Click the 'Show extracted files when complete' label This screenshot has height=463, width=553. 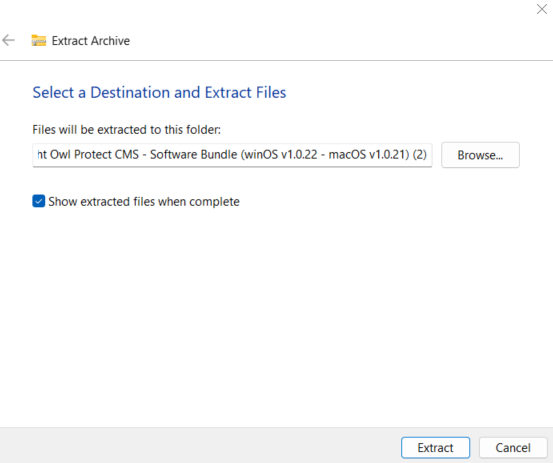(x=144, y=202)
